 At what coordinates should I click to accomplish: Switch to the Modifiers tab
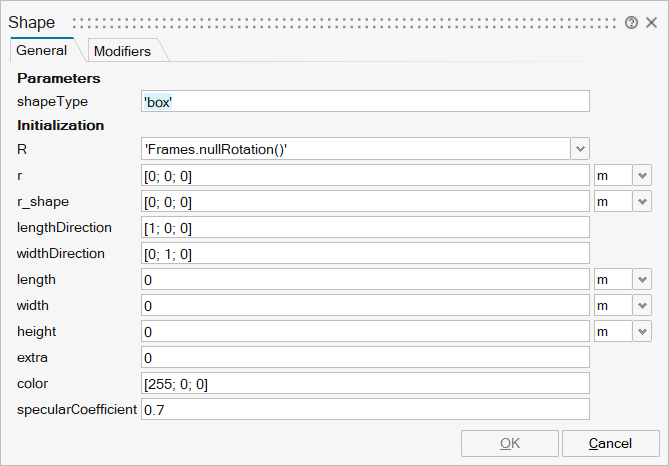(122, 51)
